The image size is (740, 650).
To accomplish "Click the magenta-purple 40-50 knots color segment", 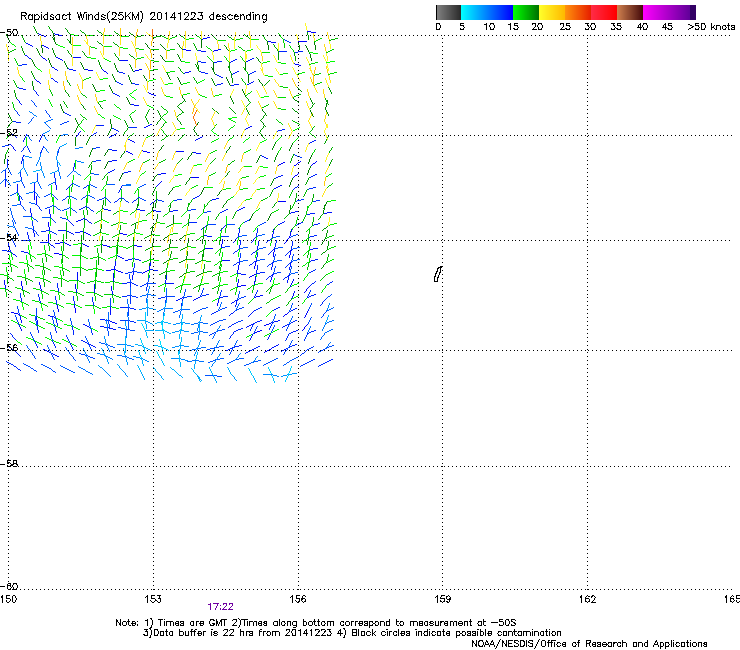I will point(669,12).
